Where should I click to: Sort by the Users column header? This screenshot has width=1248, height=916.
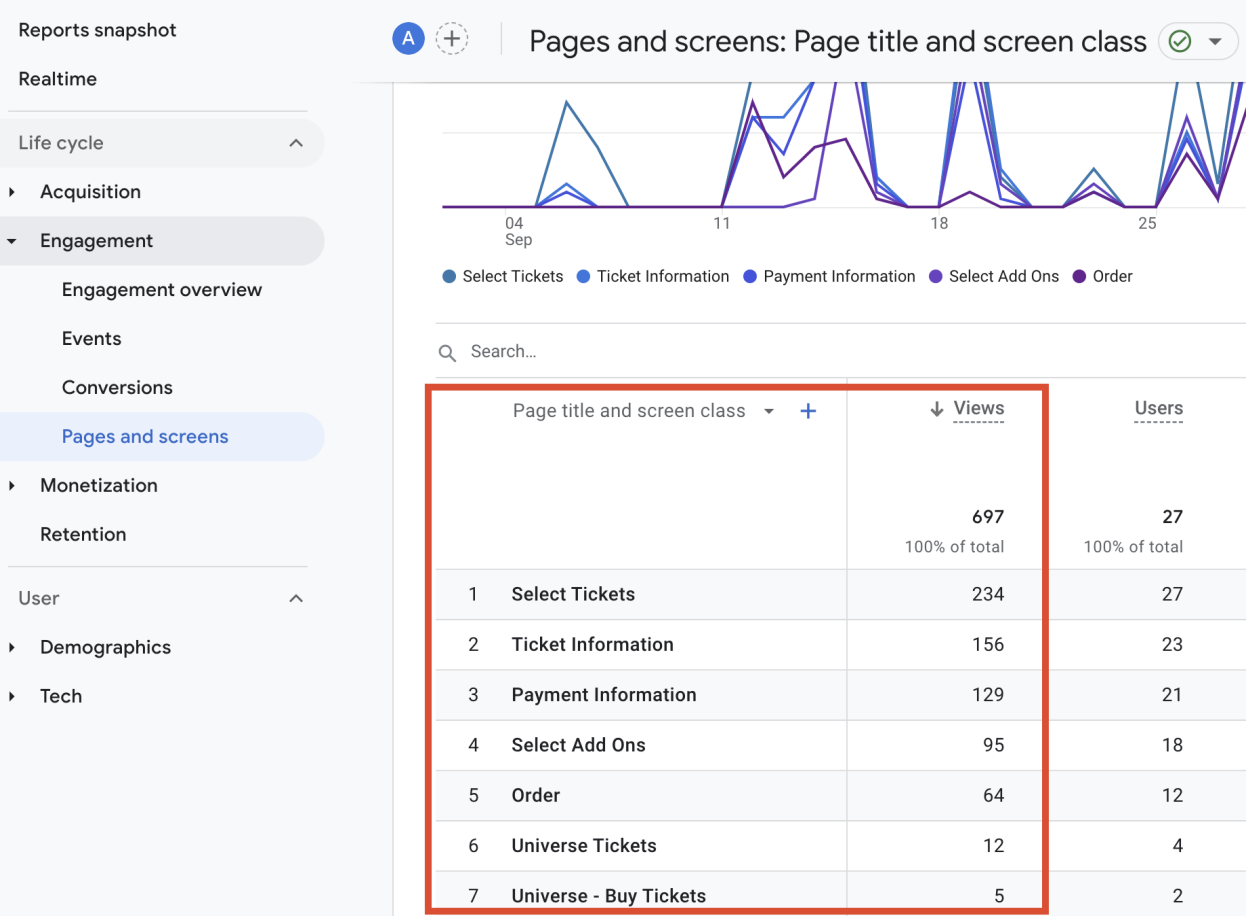[x=1159, y=408]
